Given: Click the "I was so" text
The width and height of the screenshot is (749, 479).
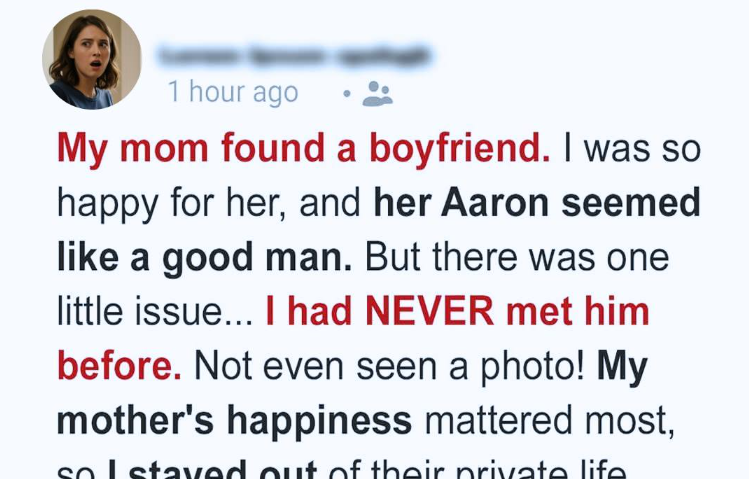Looking at the screenshot, I should tap(632, 149).
